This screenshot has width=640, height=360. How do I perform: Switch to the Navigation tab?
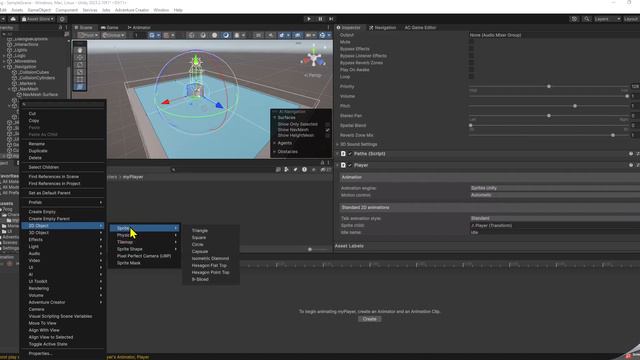(x=382, y=27)
